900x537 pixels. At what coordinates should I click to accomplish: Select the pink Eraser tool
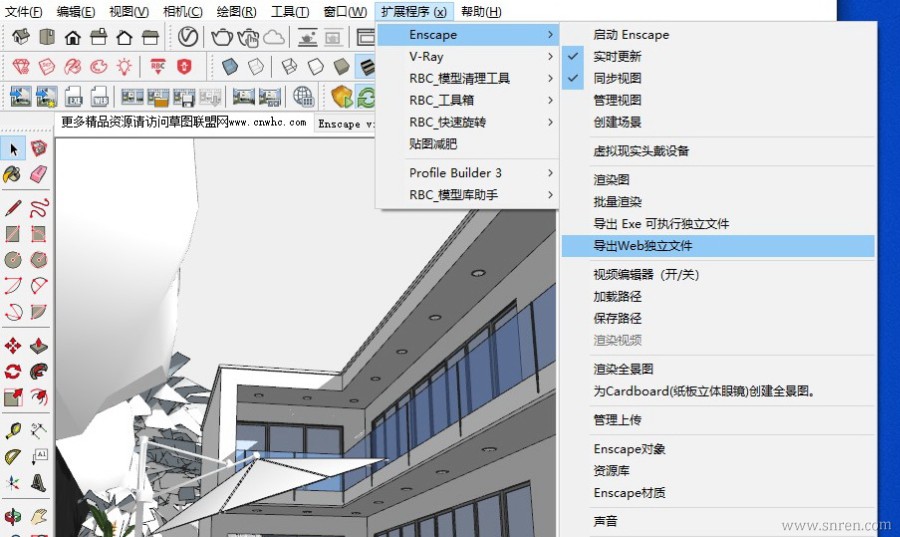[x=38, y=174]
